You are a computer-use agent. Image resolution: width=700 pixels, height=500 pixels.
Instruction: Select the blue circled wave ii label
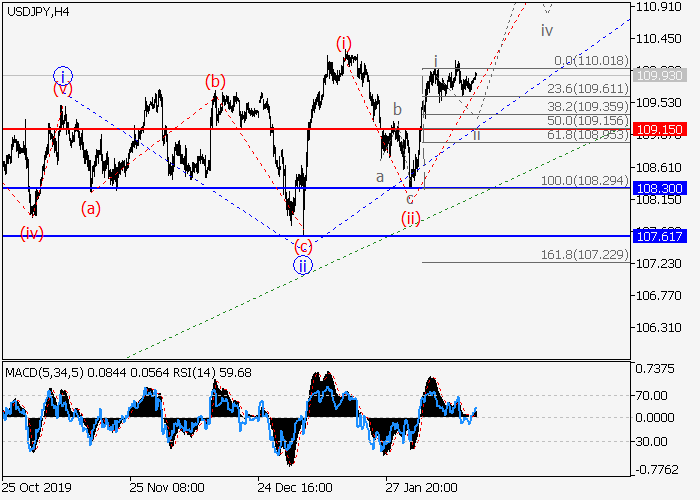(303, 265)
